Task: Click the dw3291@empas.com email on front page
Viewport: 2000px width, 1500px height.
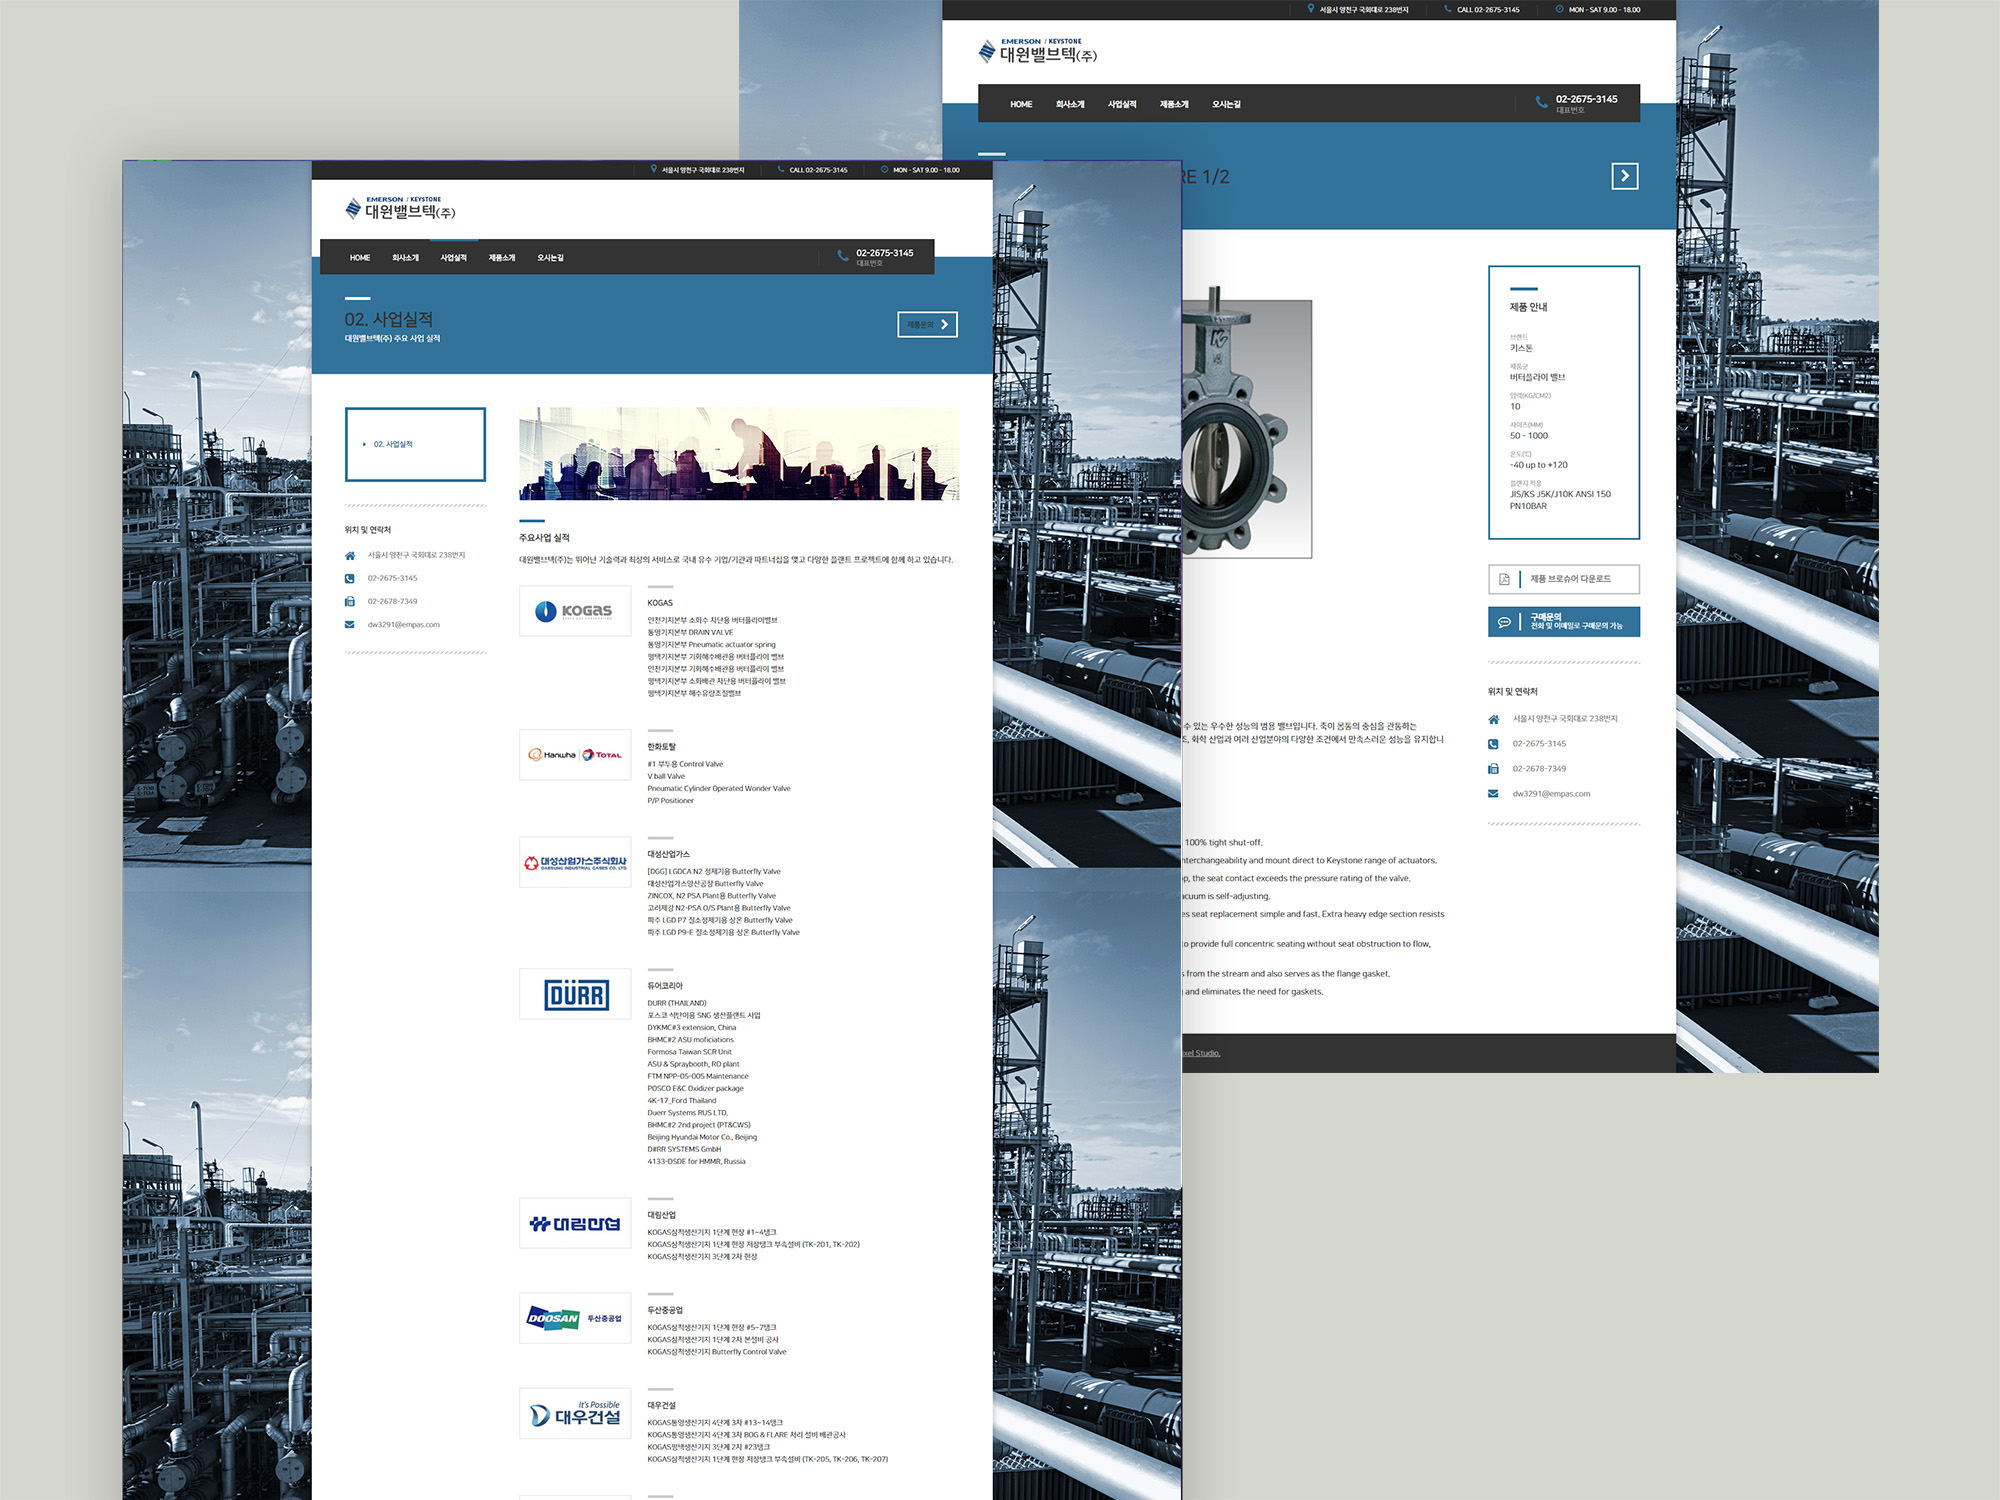Action: [403, 625]
